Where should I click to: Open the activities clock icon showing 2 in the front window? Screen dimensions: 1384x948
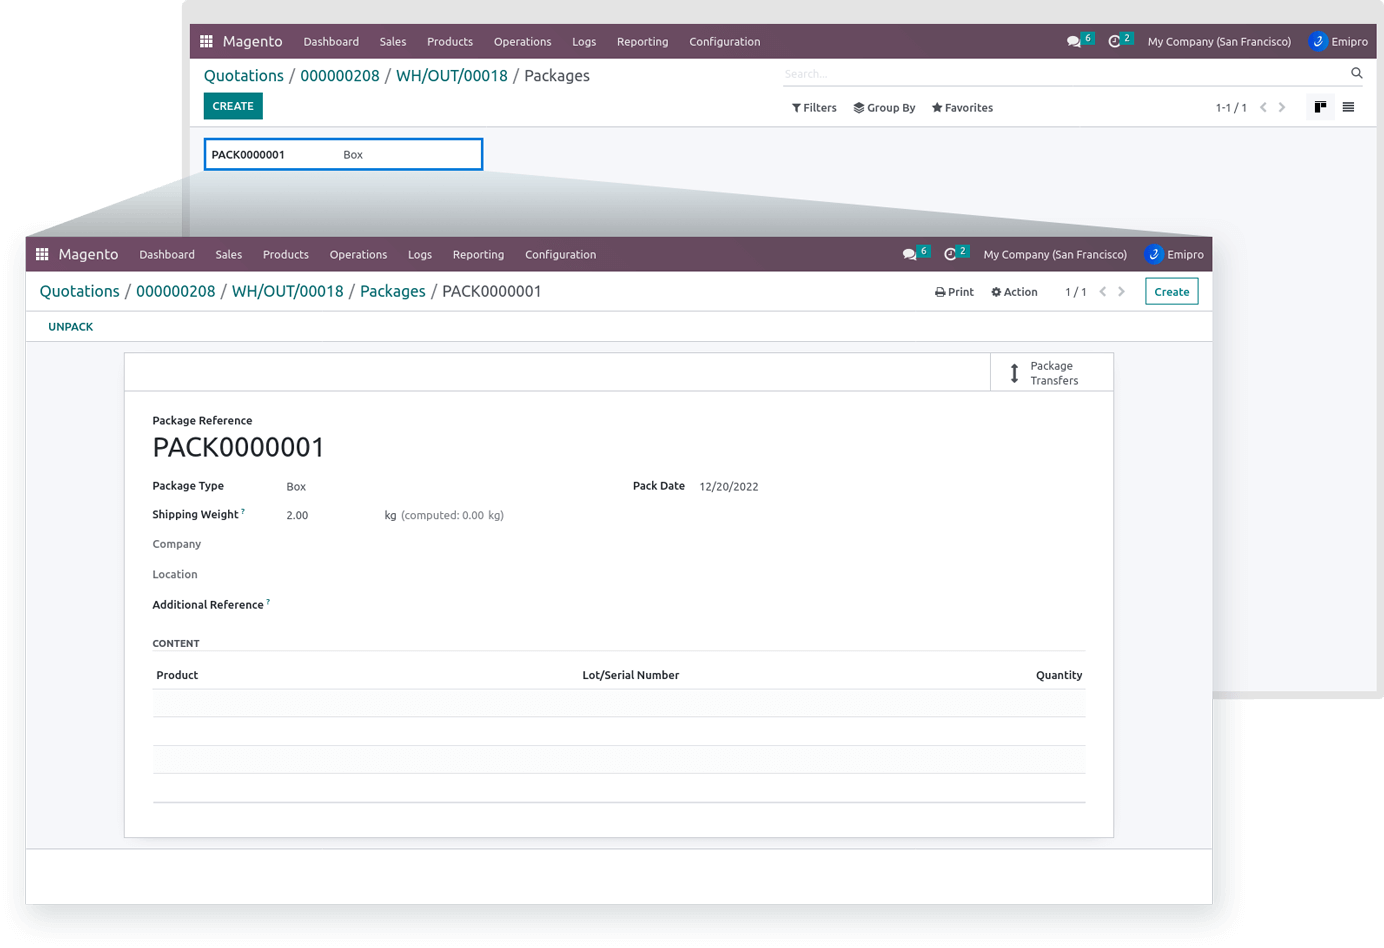click(950, 255)
